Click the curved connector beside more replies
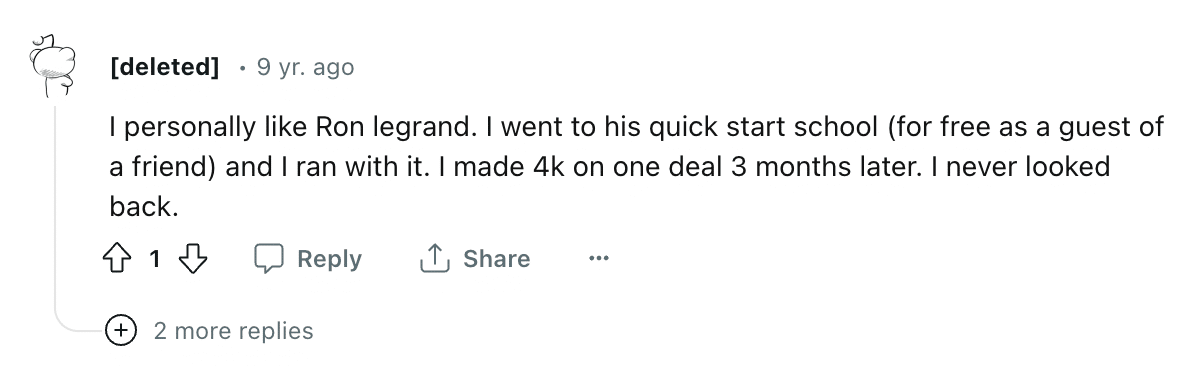Screen dimensions: 1200x380 (80, 320)
